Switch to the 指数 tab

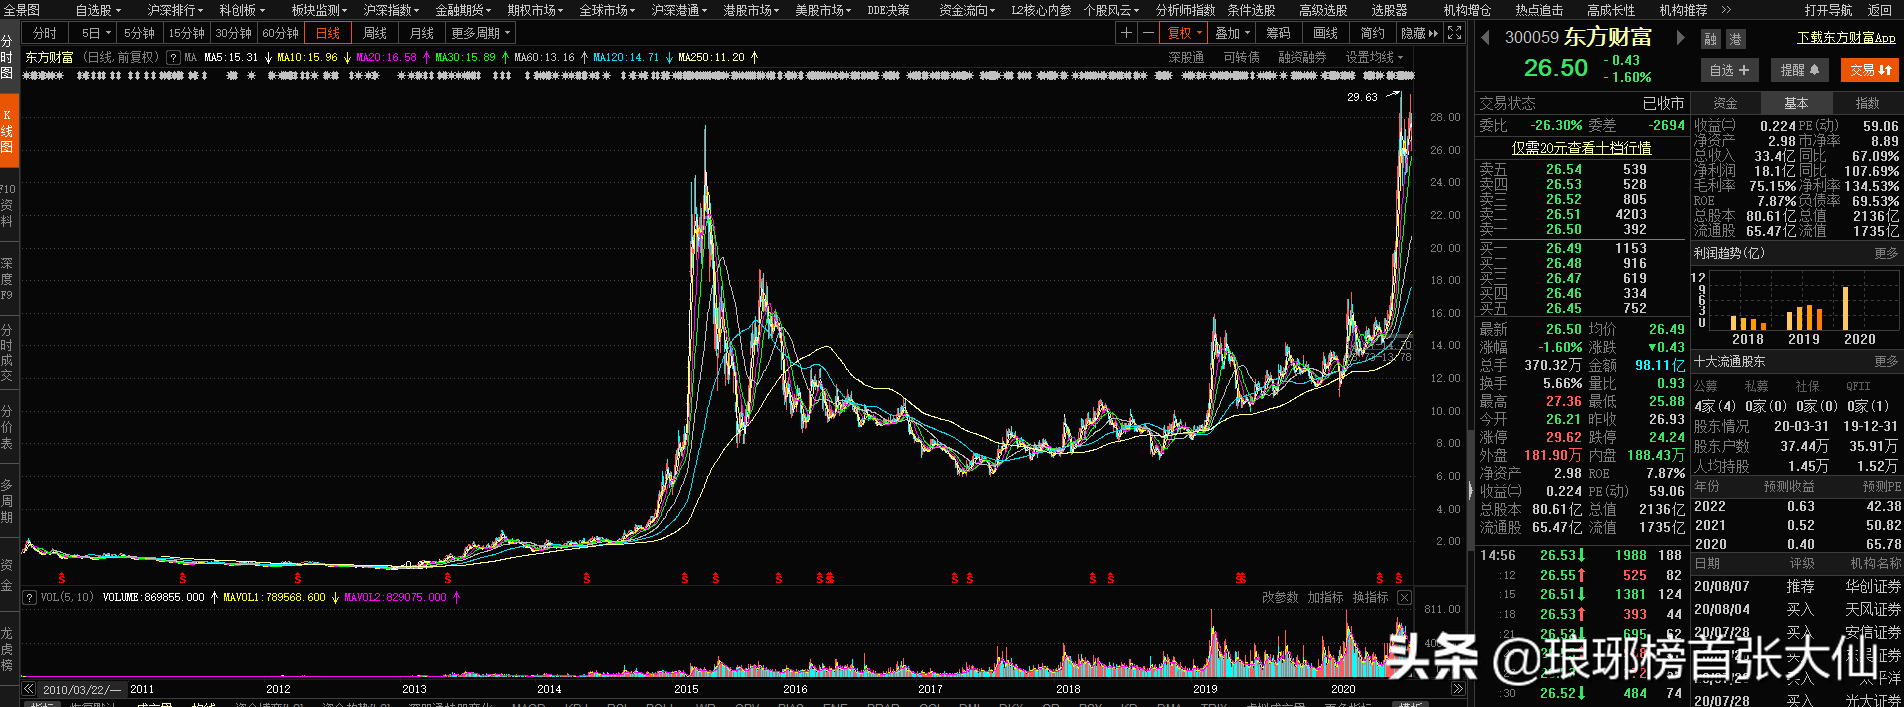pyautogui.click(x=1867, y=103)
